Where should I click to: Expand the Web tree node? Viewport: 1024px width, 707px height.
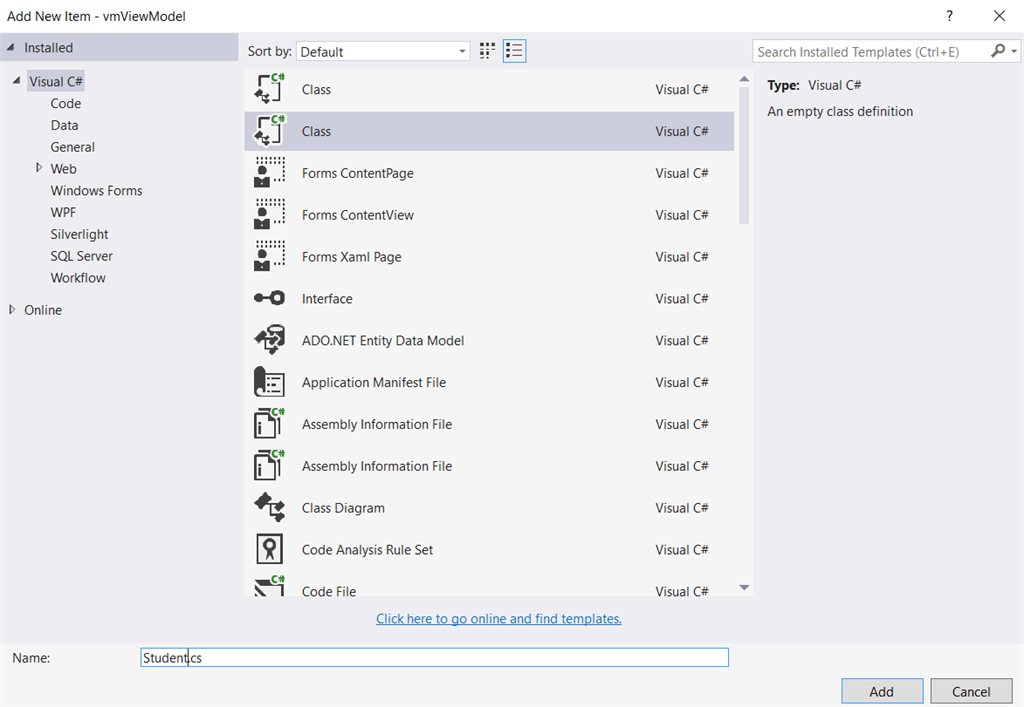pyautogui.click(x=39, y=169)
